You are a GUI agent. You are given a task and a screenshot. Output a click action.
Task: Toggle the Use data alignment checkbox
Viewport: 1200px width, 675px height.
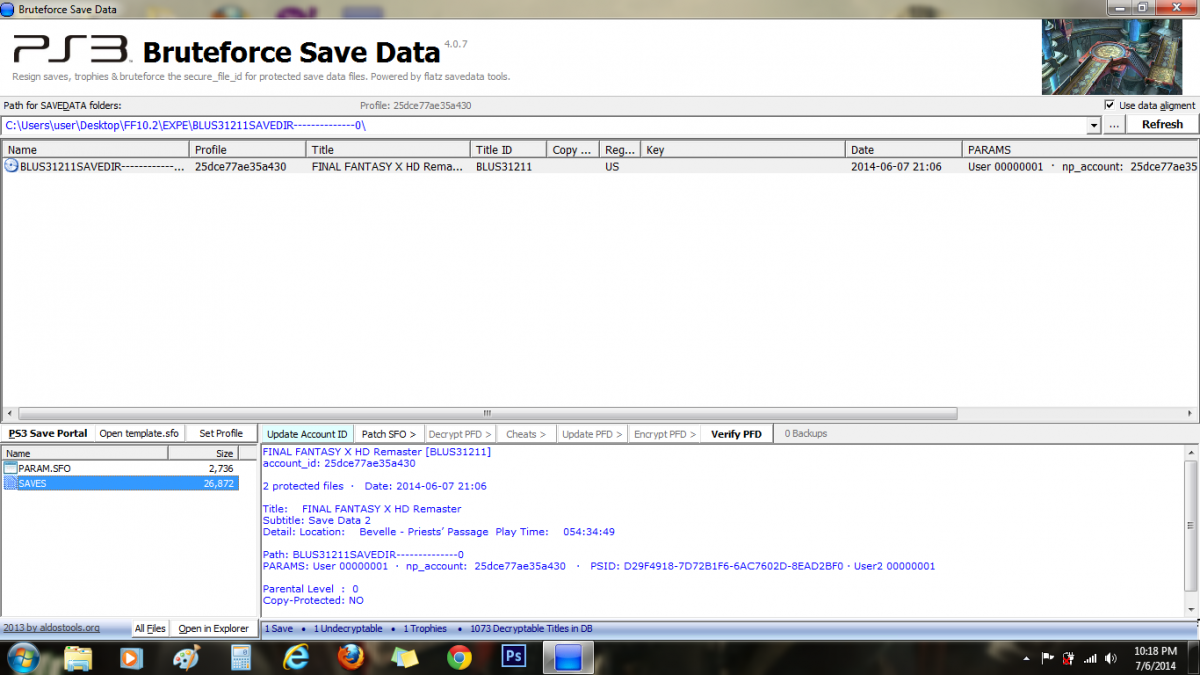click(x=1110, y=105)
